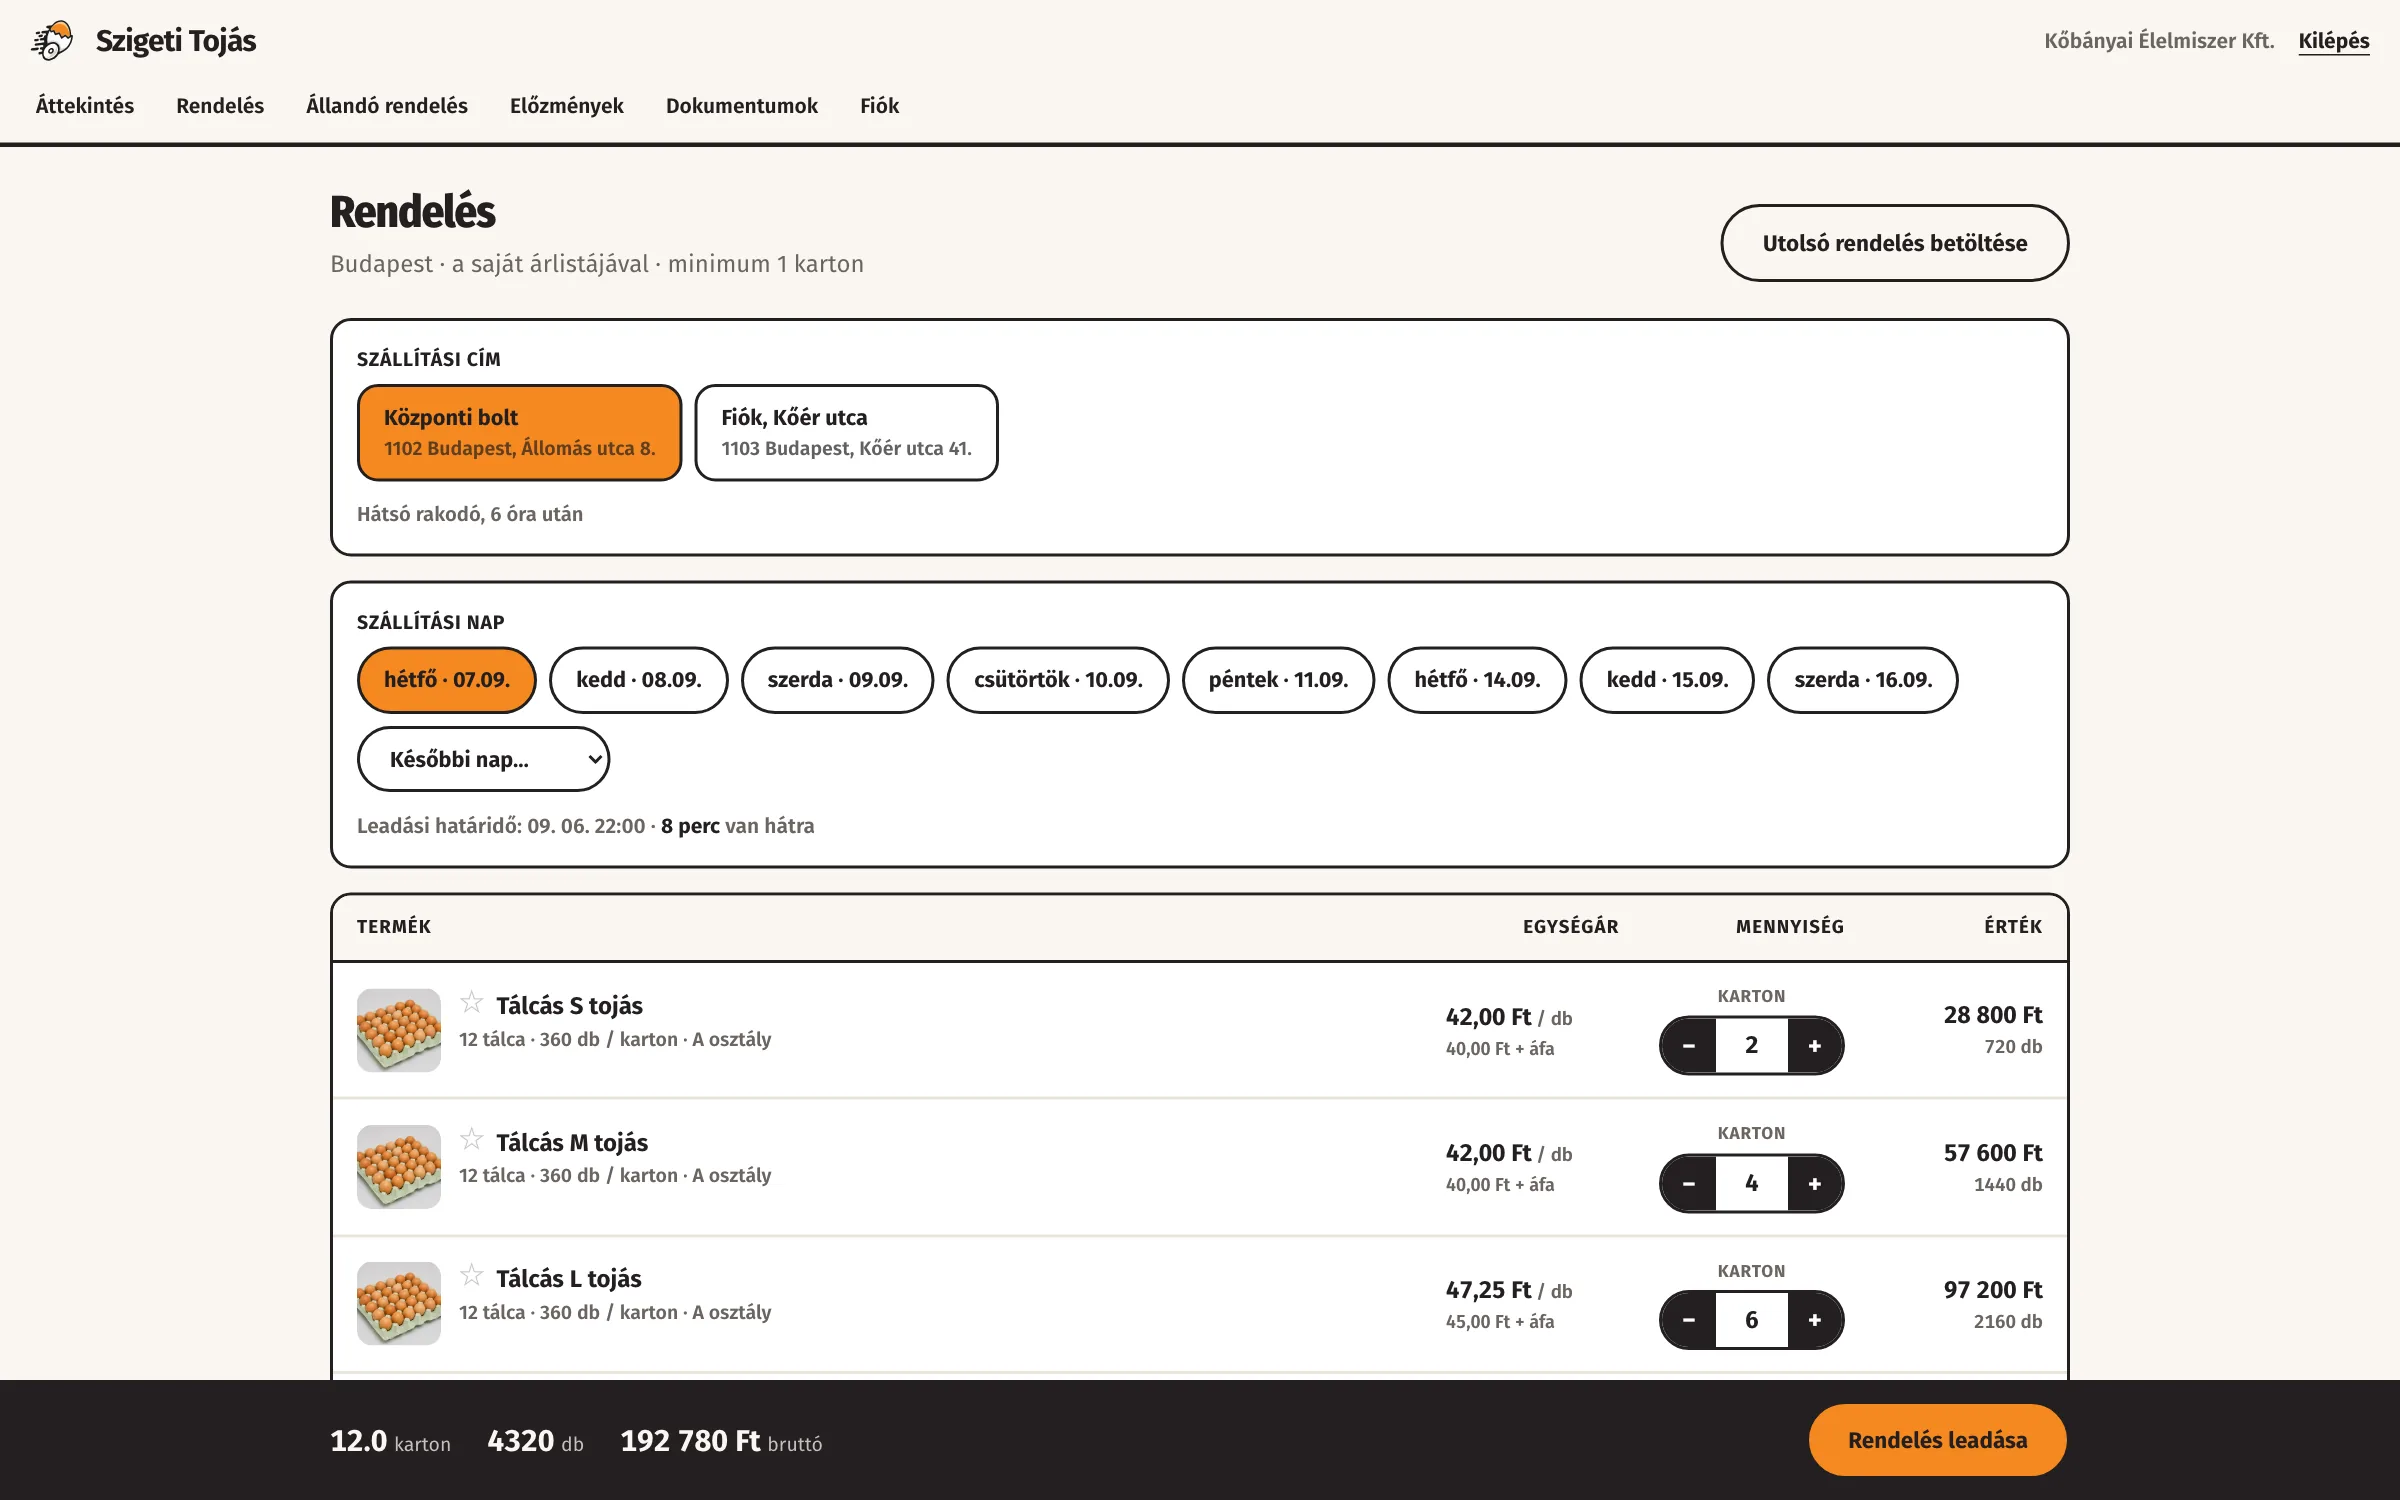The width and height of the screenshot is (2400, 1500).
Task: Click the ÉRTÉK column header
Action: [x=2013, y=927]
